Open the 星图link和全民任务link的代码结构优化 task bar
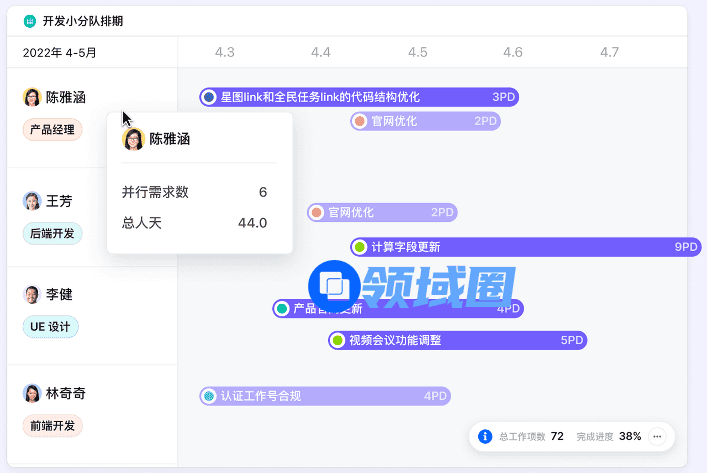Image resolution: width=708 pixels, height=474 pixels. click(360, 97)
